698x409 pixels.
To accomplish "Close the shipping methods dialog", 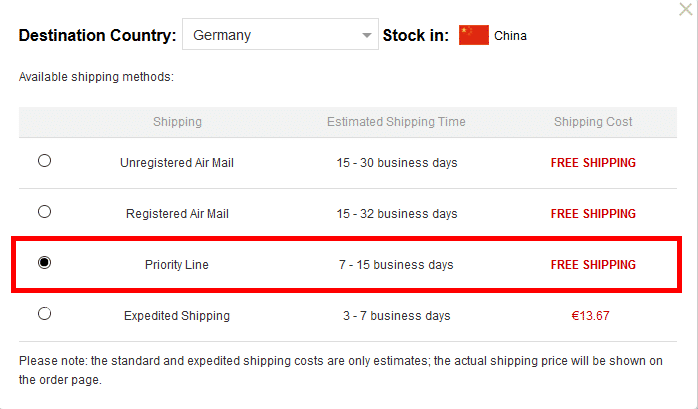I will 686,9.
